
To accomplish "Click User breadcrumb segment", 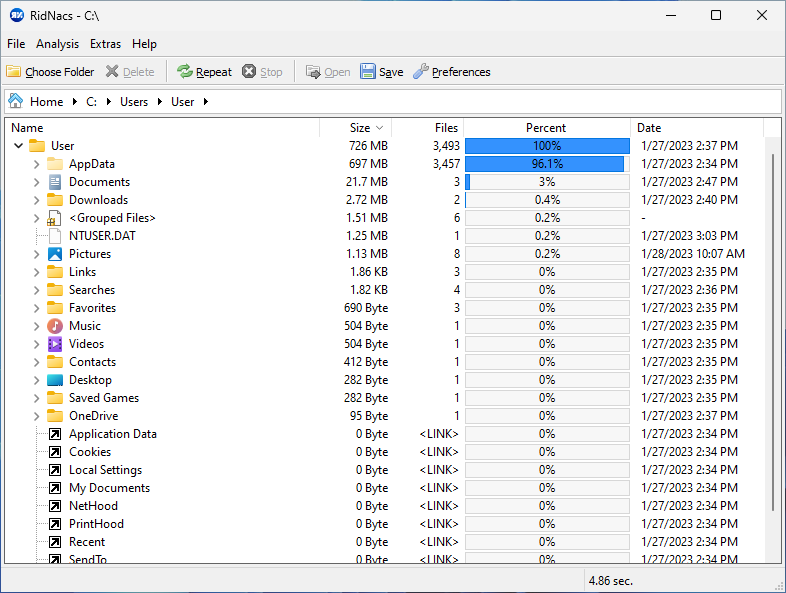I will 182,102.
